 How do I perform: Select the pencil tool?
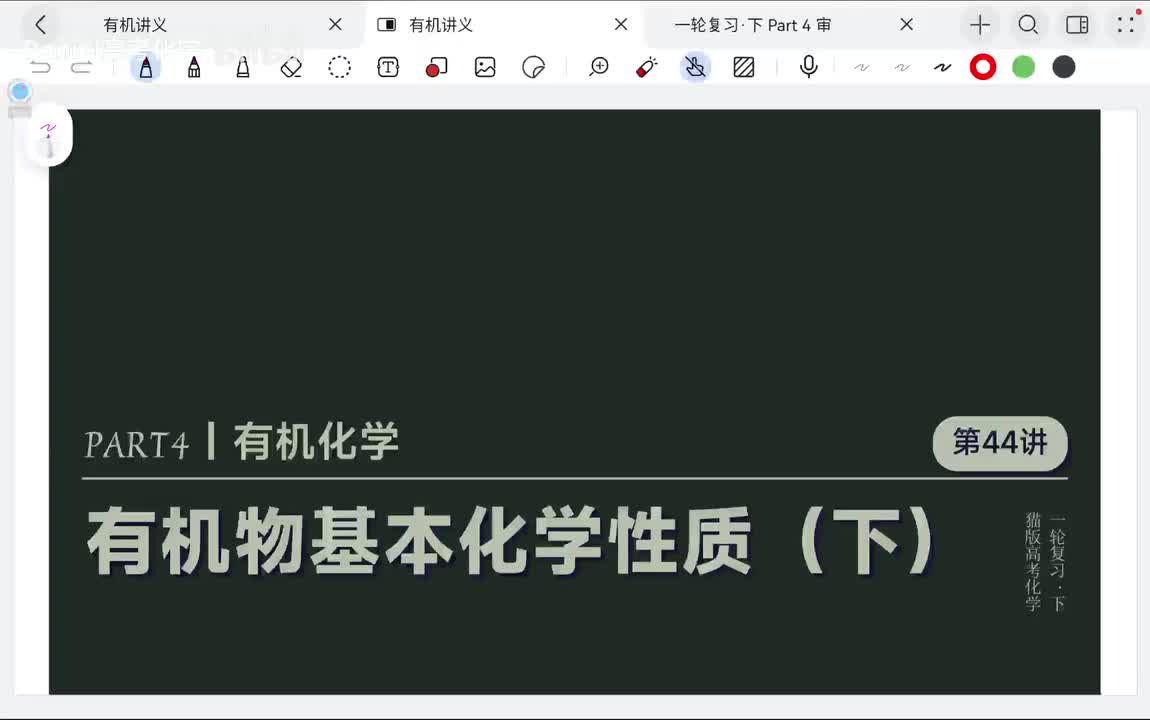coord(194,67)
